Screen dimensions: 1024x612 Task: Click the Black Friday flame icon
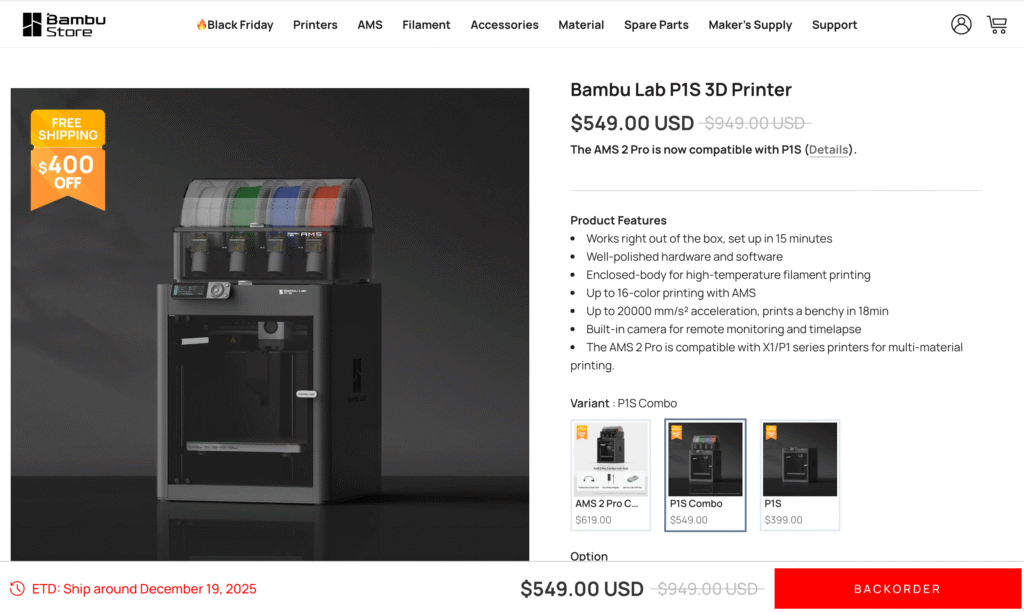tap(201, 25)
